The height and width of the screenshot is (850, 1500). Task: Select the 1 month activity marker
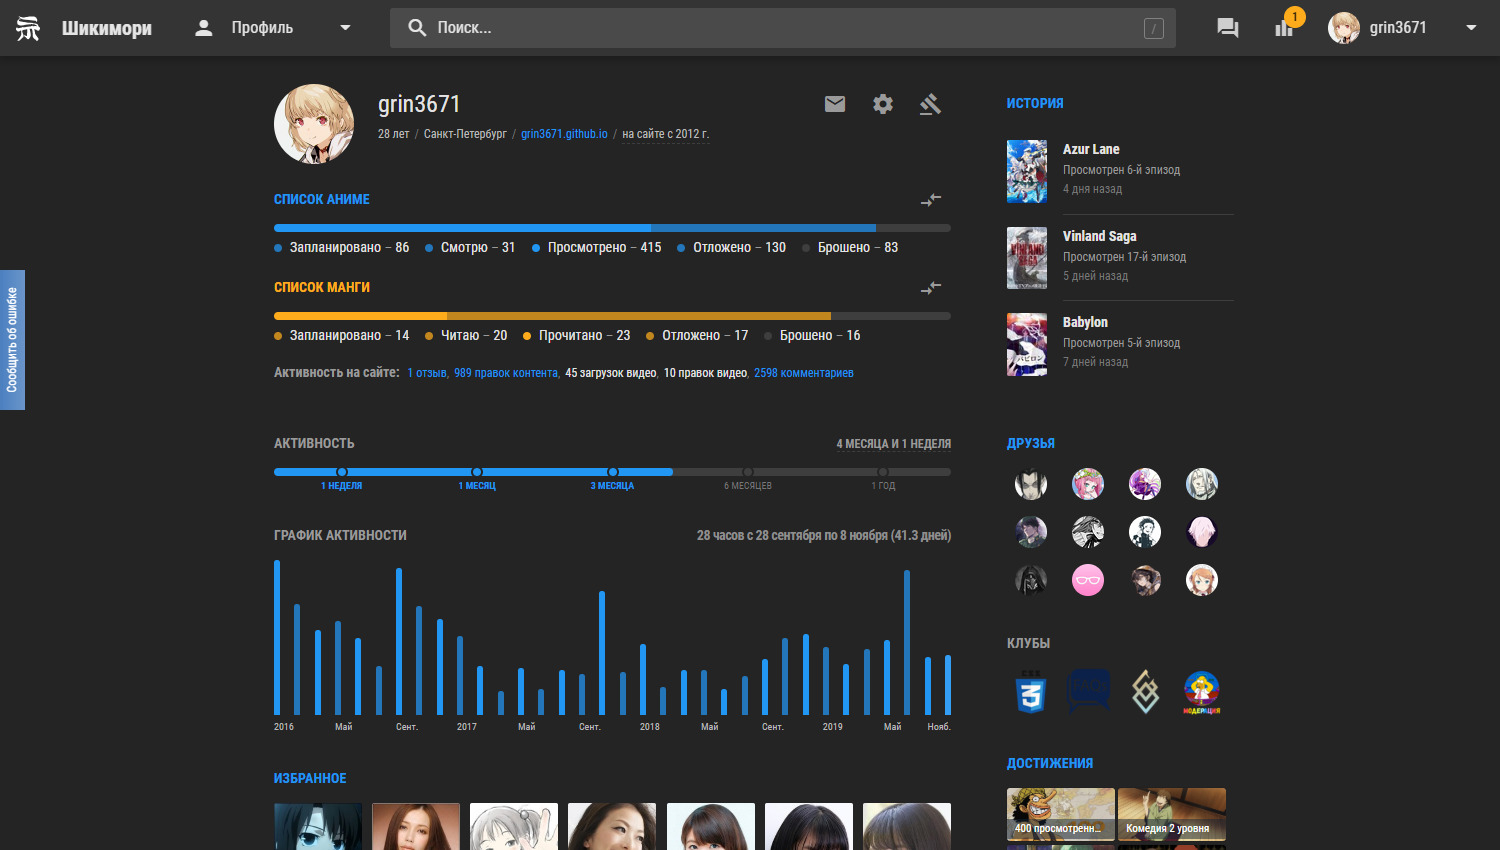pyautogui.click(x=477, y=472)
